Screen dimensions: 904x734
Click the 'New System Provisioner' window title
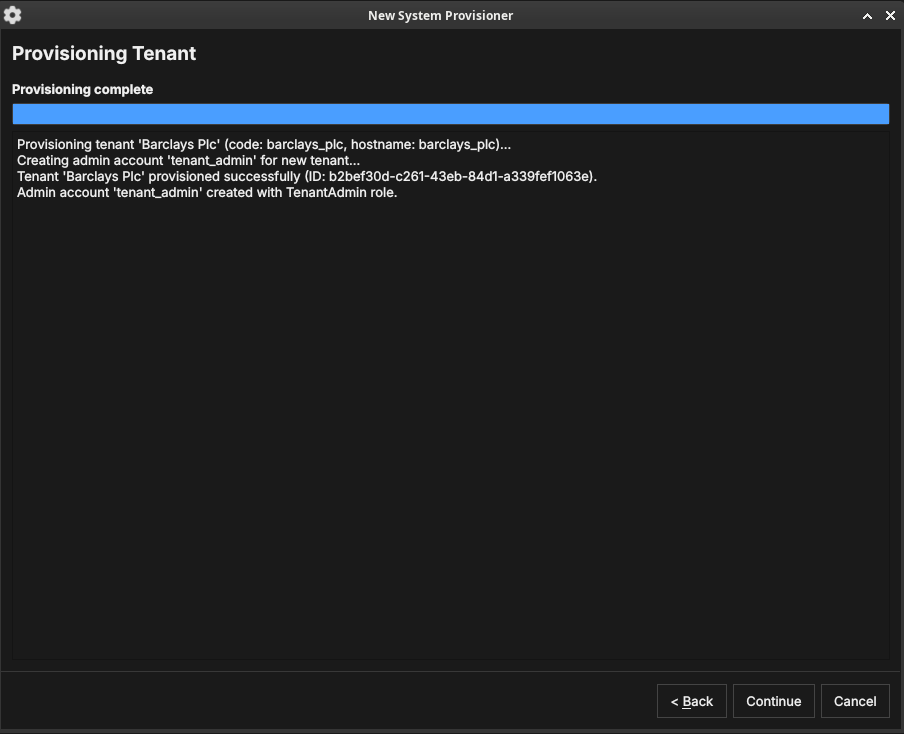coord(440,16)
